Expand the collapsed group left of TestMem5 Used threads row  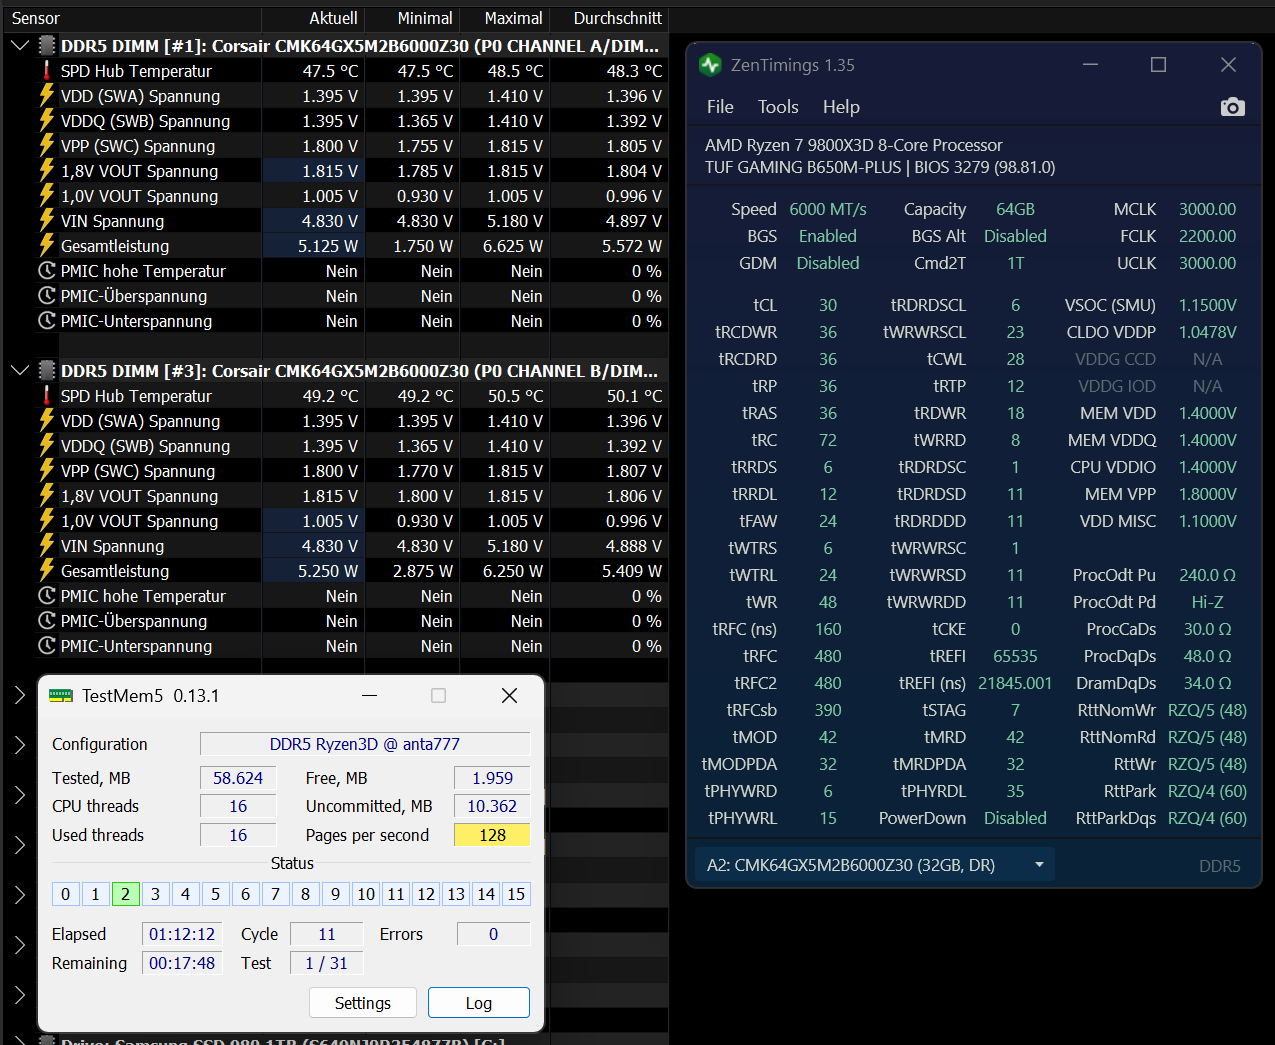pyautogui.click(x=19, y=845)
